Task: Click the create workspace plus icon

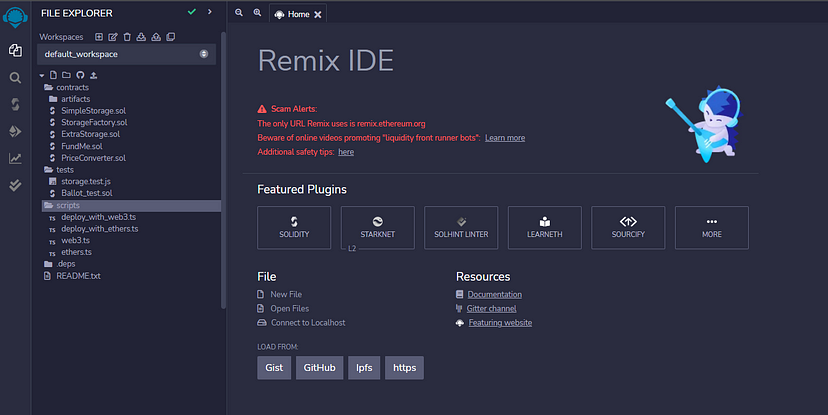Action: click(x=99, y=36)
